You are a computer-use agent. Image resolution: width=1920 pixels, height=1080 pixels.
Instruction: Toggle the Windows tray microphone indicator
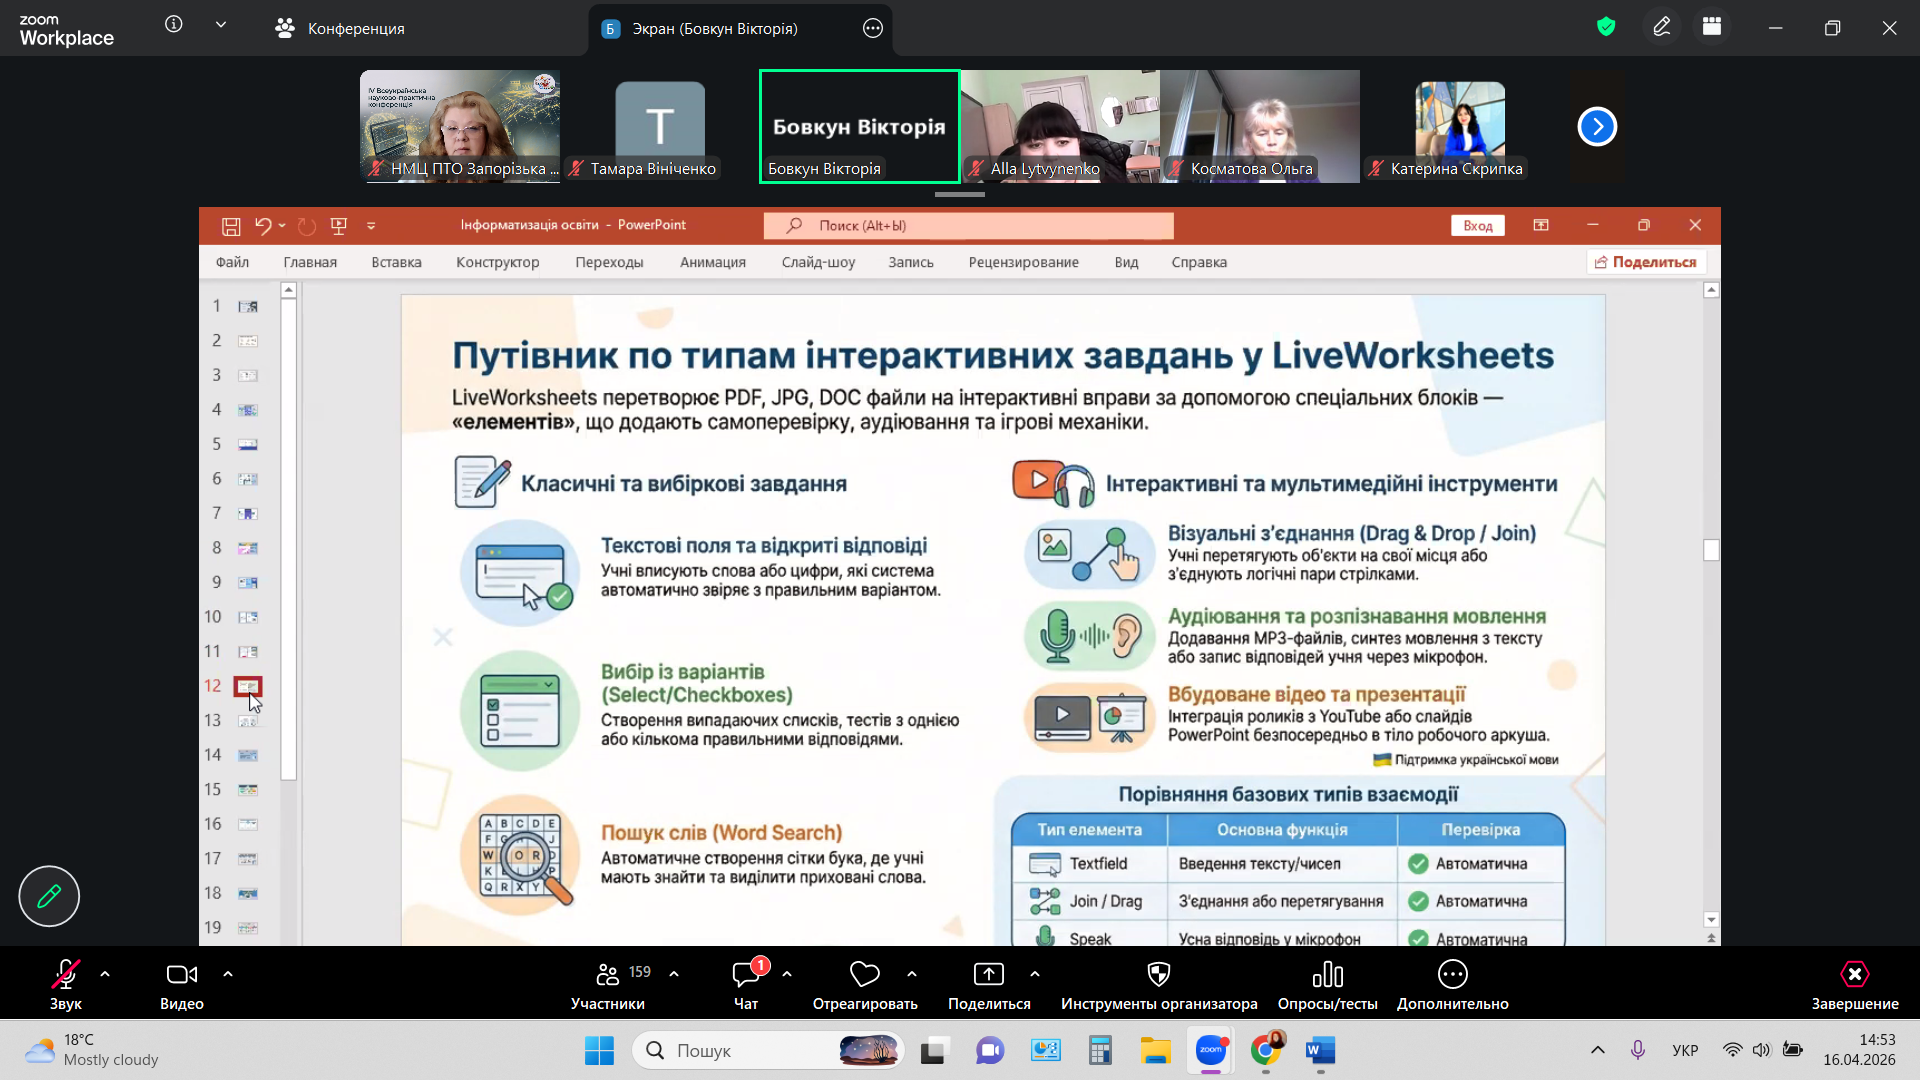click(x=1638, y=1050)
